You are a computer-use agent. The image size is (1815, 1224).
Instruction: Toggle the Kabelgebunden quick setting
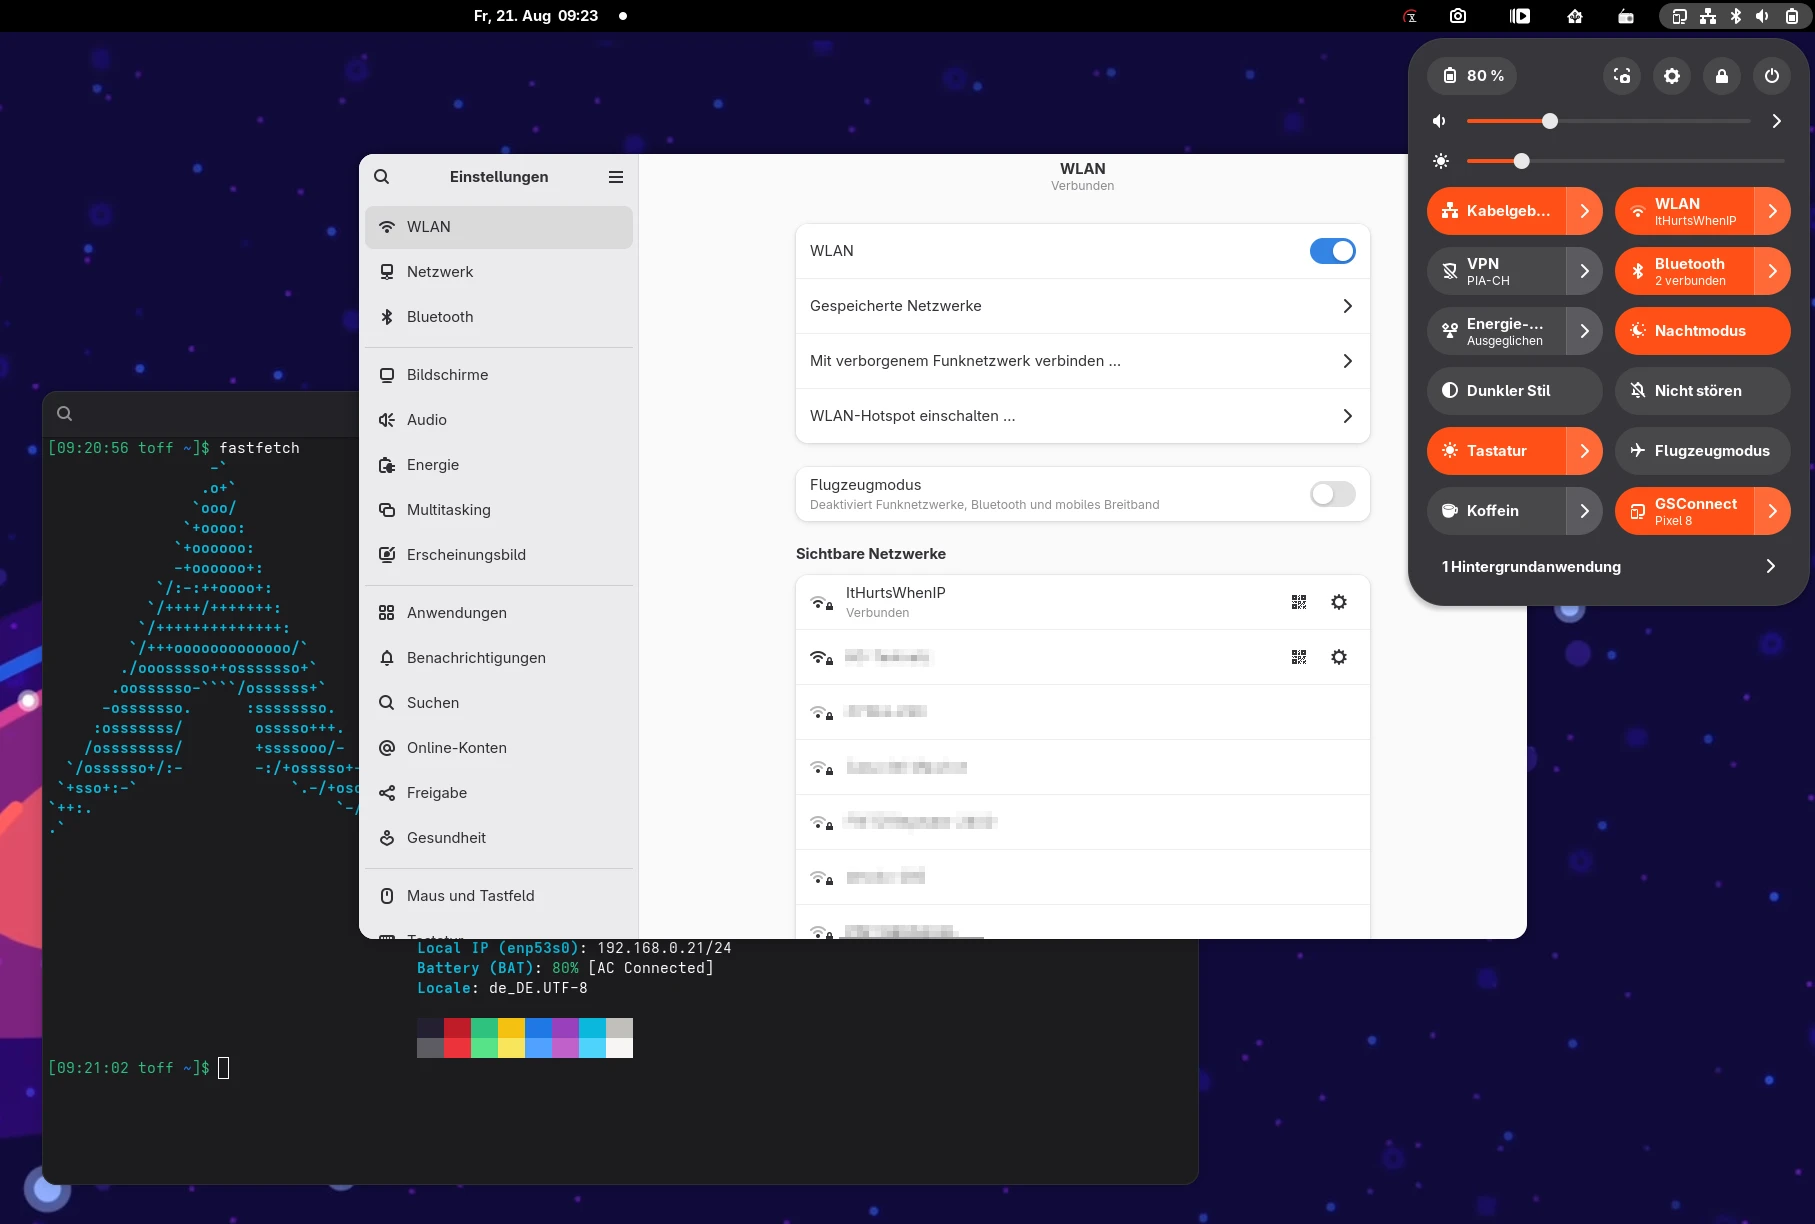coord(1496,211)
